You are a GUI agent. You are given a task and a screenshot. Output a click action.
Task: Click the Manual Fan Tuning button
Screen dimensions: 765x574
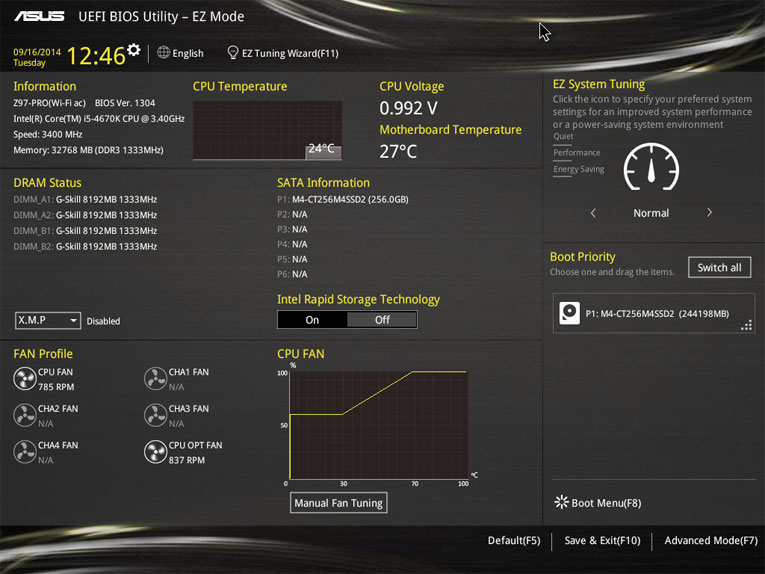point(339,503)
